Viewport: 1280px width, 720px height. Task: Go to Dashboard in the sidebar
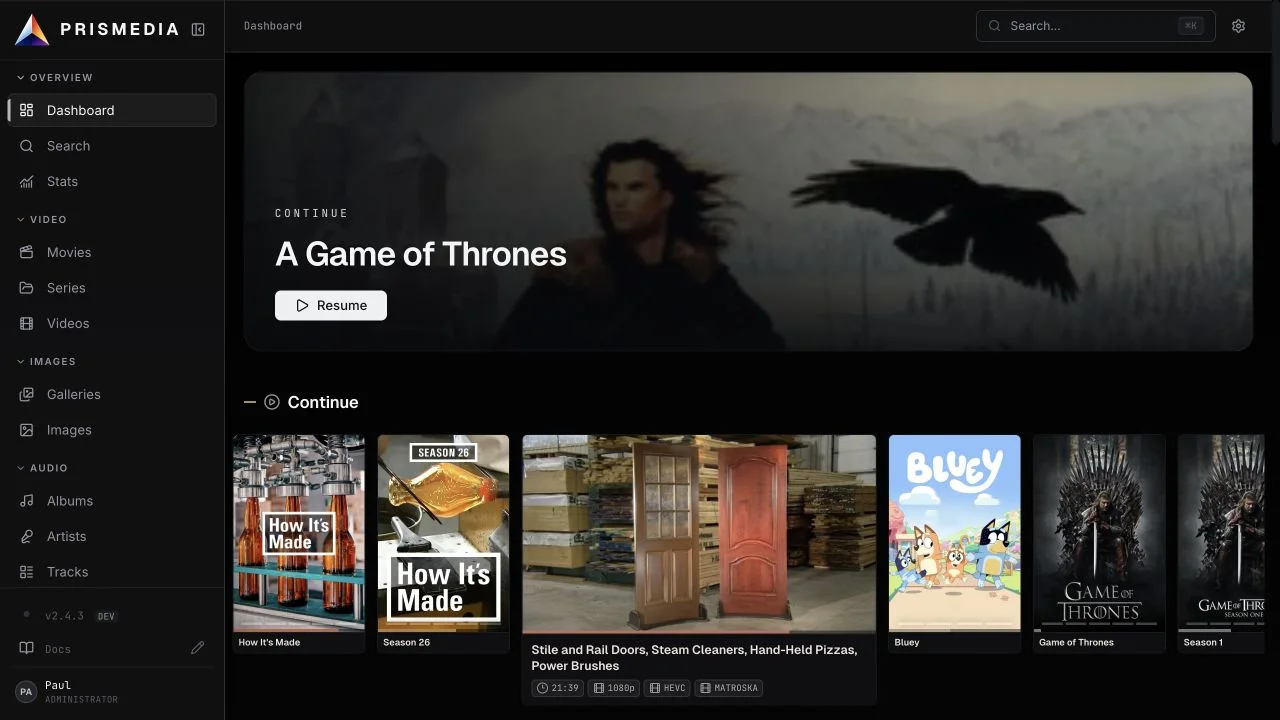click(112, 110)
